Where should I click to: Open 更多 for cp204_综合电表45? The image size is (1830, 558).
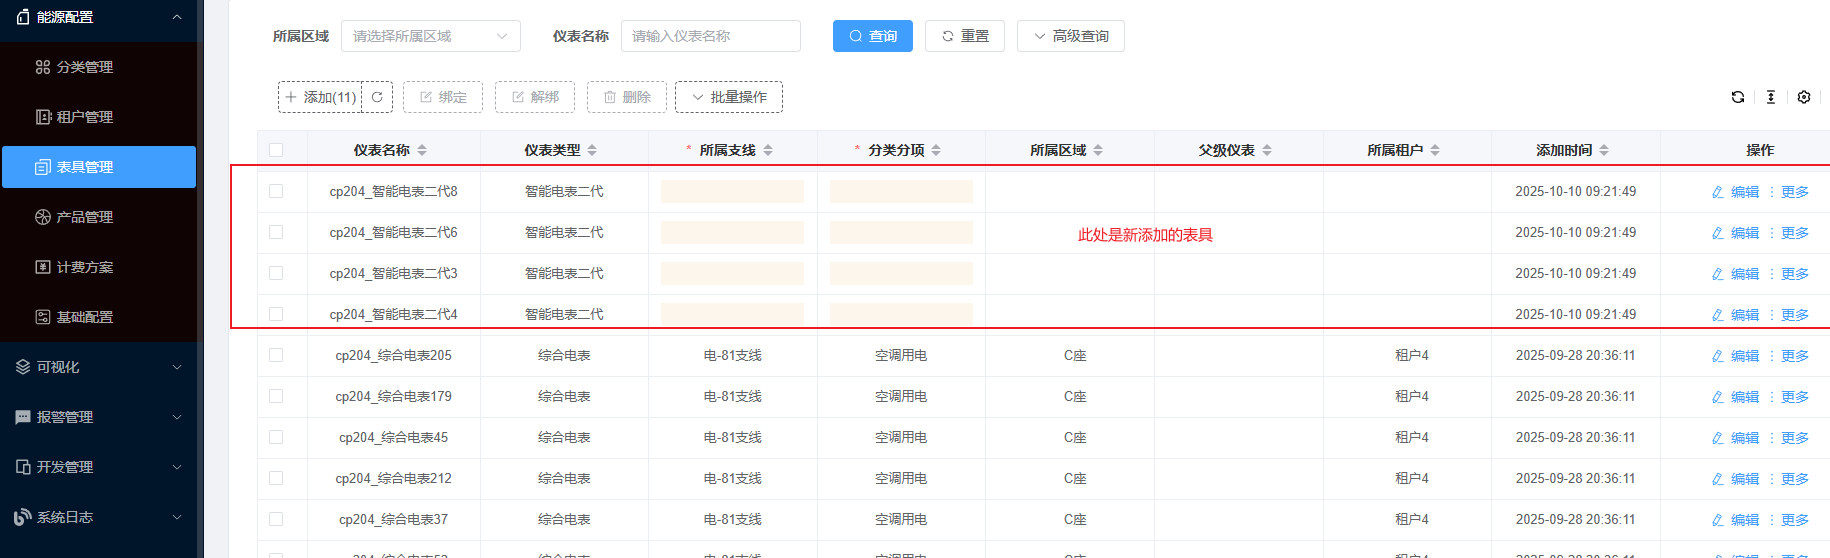click(x=1794, y=438)
